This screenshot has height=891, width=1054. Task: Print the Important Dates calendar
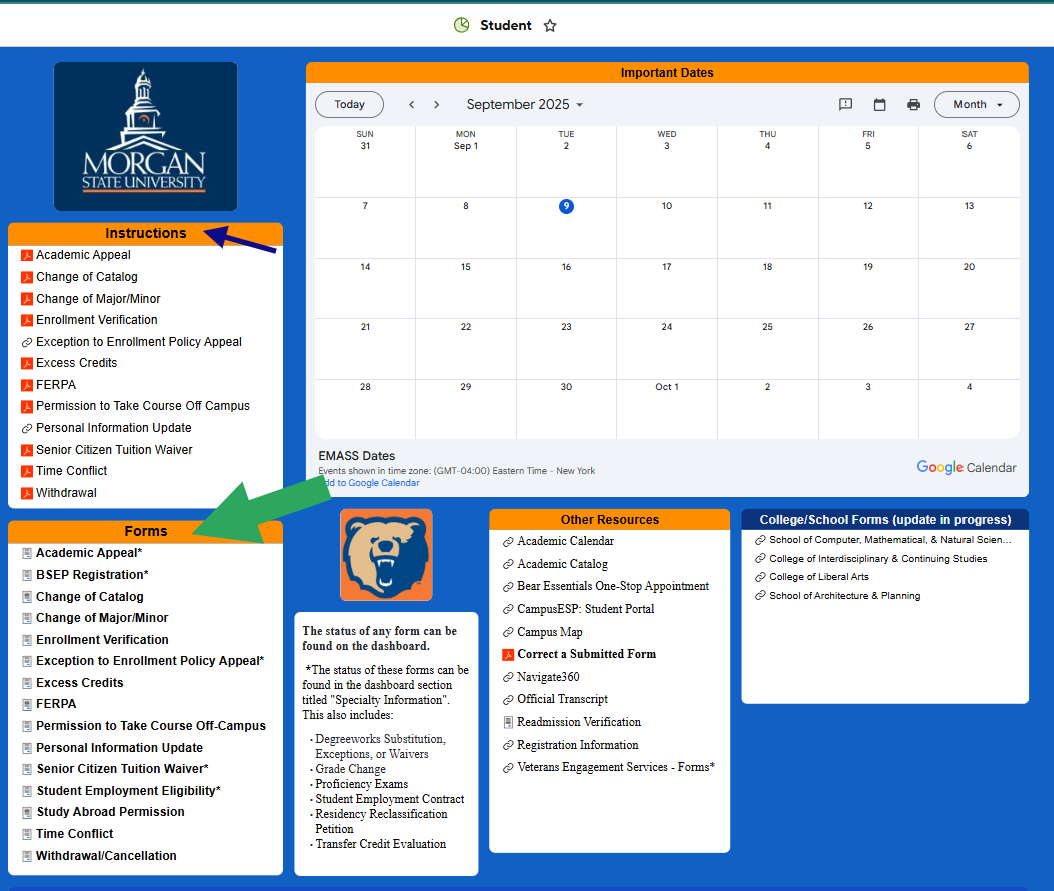[913, 105]
